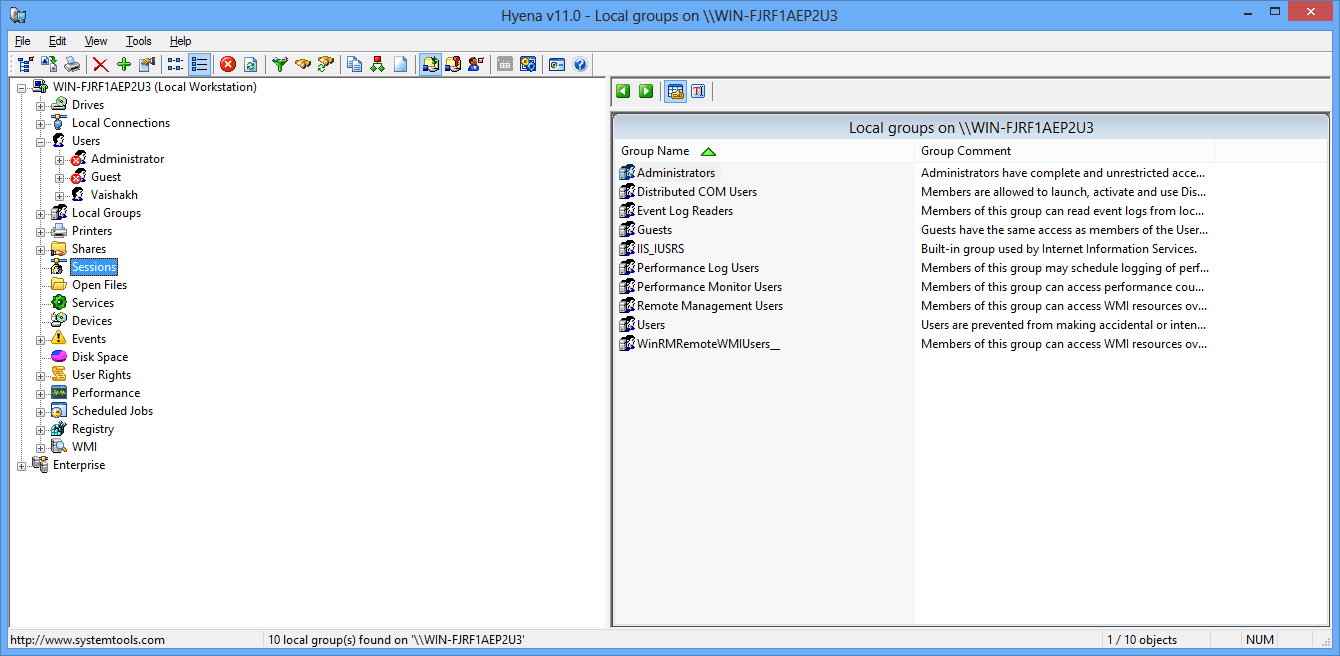Toggle the table display button above the panel
The width and height of the screenshot is (1340, 656).
673,91
